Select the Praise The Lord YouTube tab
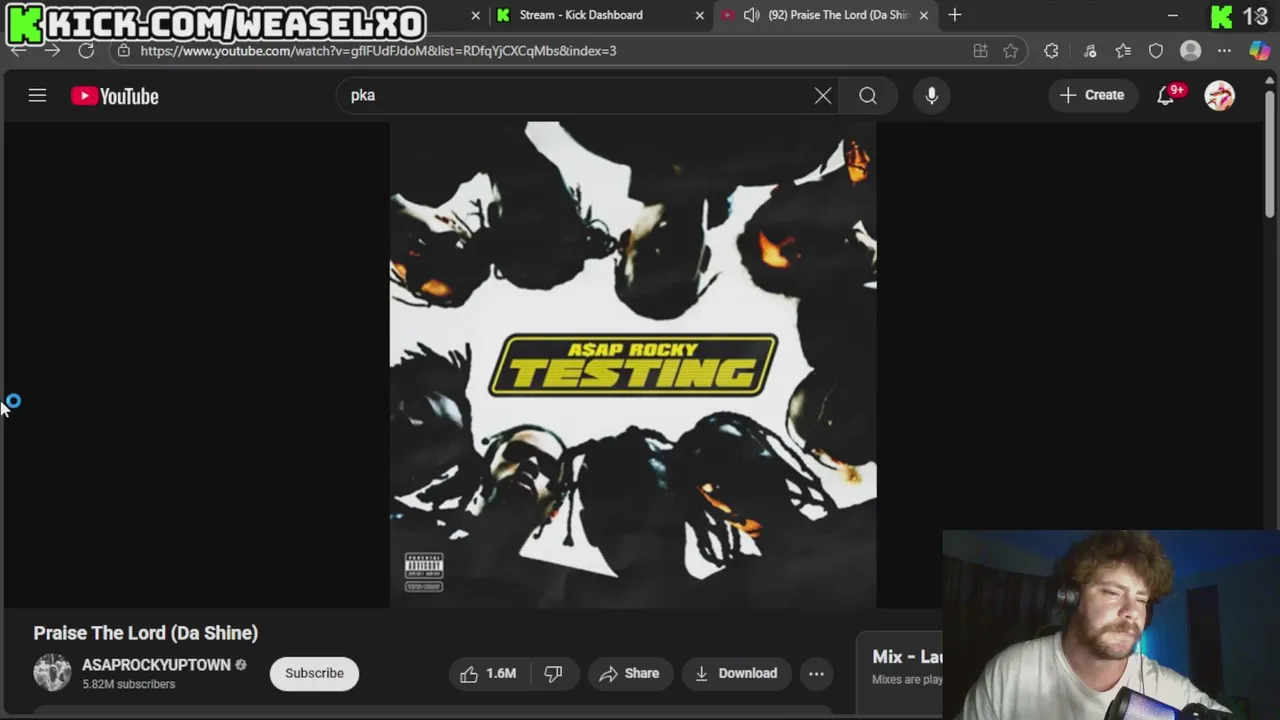 point(826,15)
